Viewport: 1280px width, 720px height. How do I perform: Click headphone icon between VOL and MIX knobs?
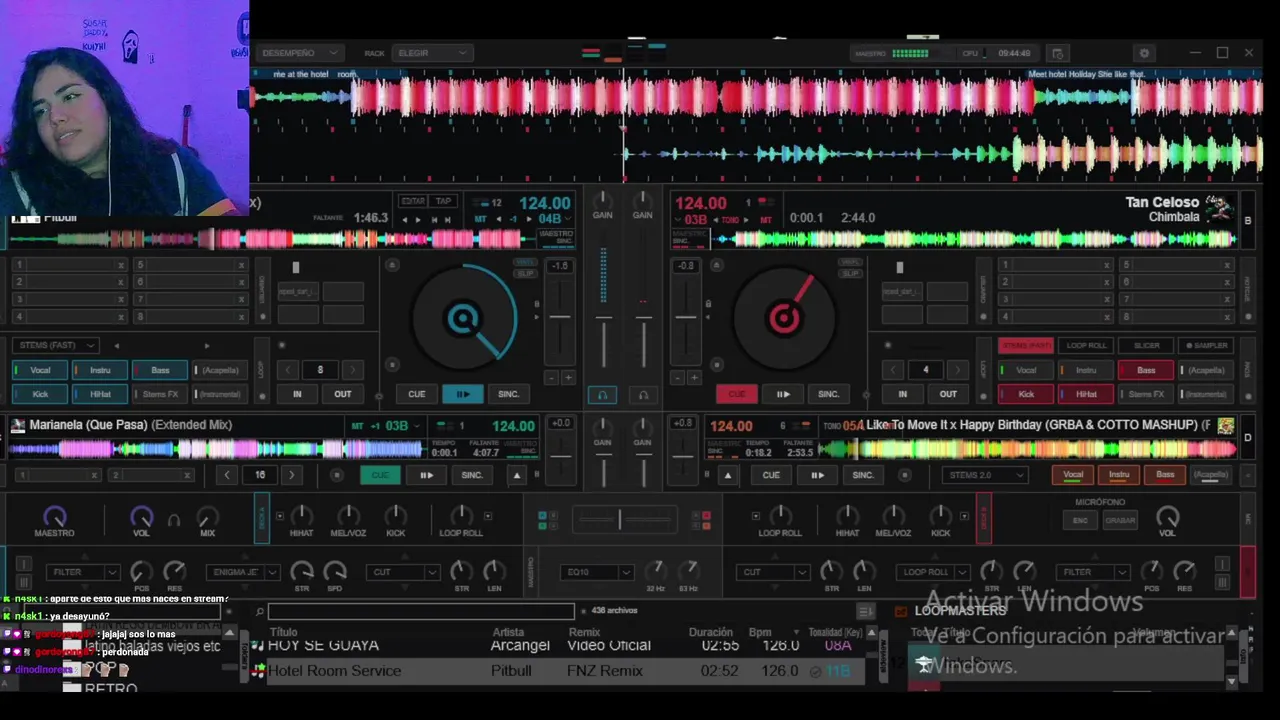[x=174, y=520]
